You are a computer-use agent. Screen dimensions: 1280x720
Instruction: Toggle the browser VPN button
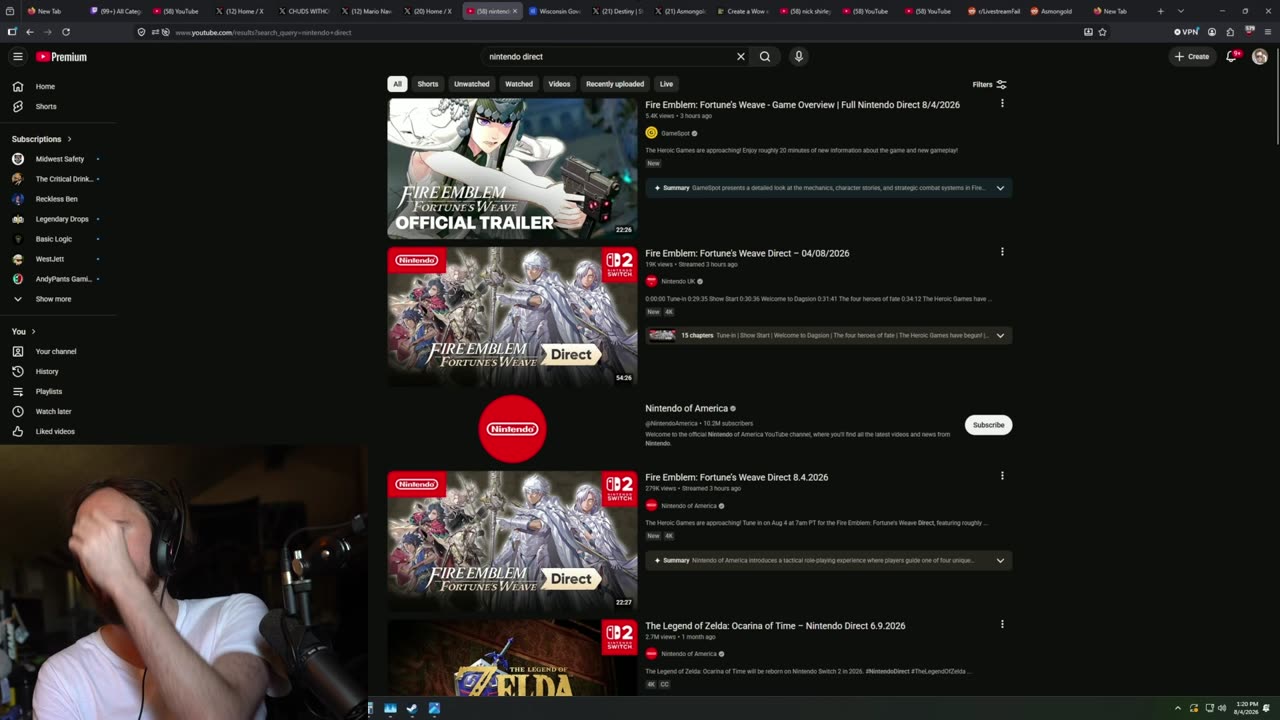click(1186, 32)
